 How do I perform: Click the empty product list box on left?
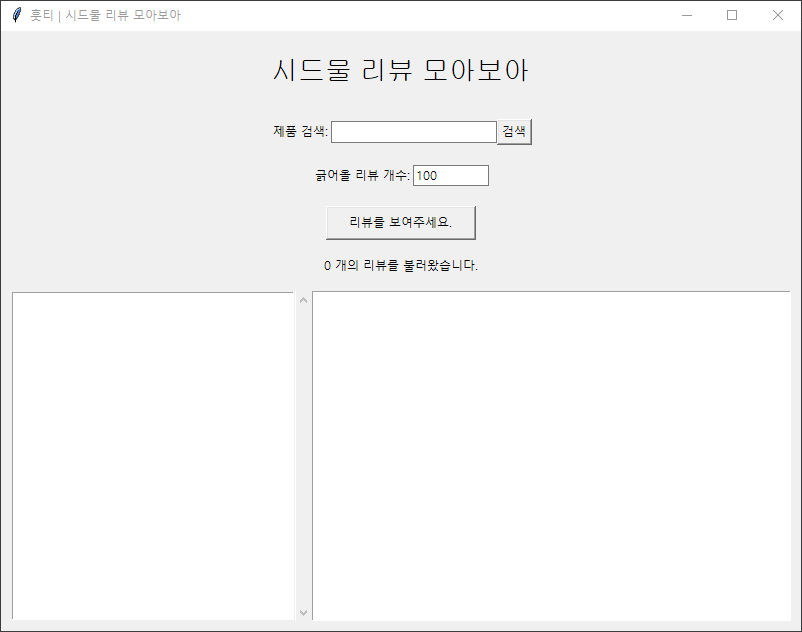pos(153,456)
